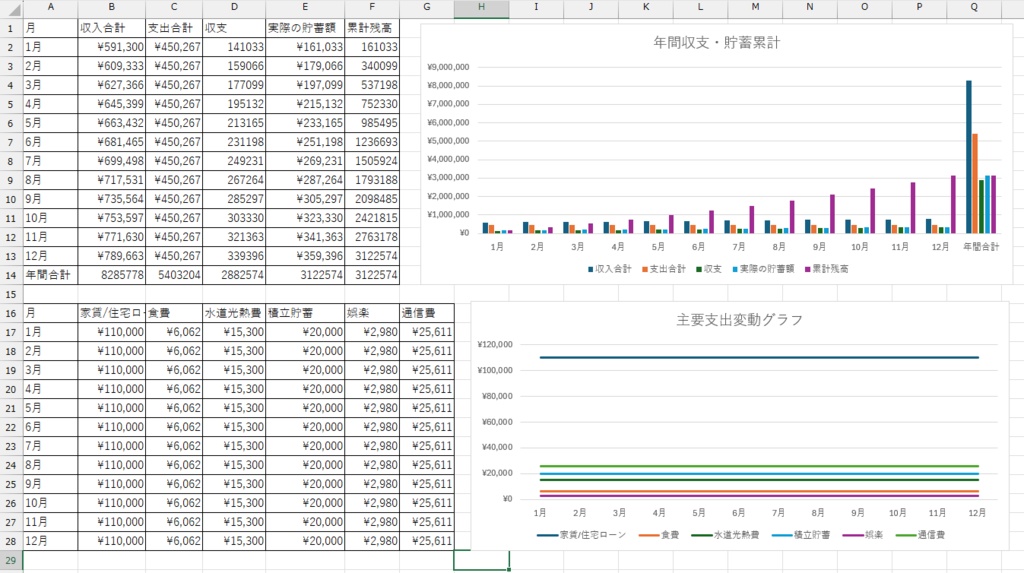Click cell containing ¥591,300
1024x573 pixels.
click(x=112, y=47)
